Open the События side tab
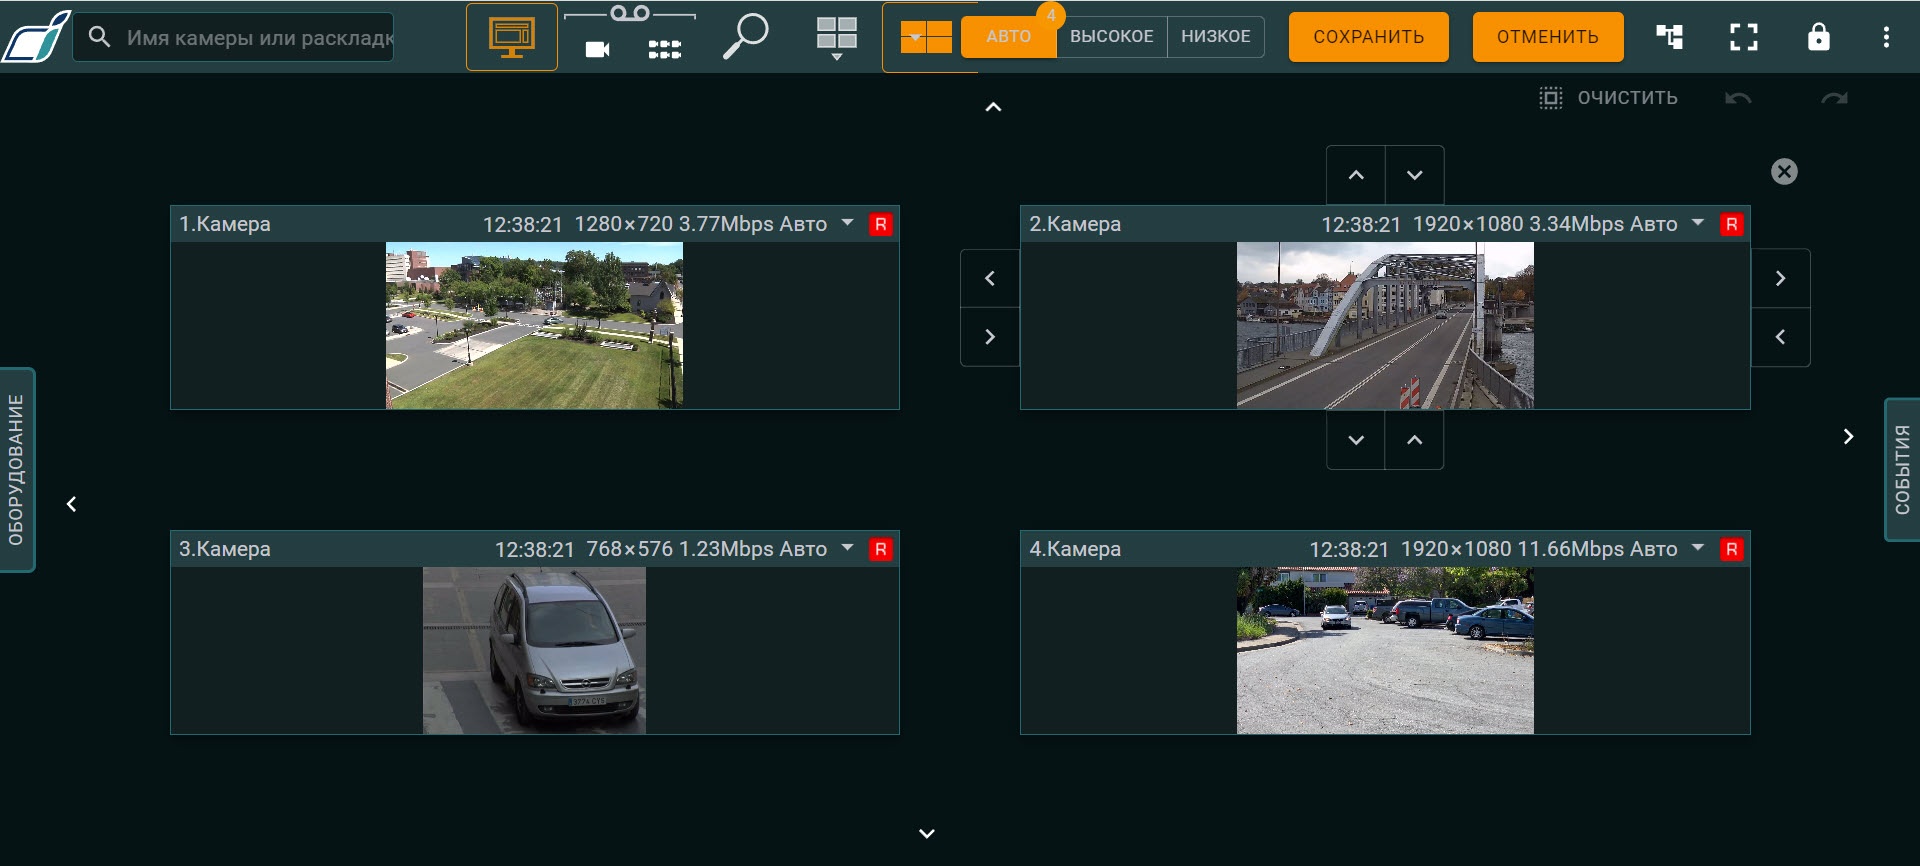The height and width of the screenshot is (866, 1920). [1902, 470]
